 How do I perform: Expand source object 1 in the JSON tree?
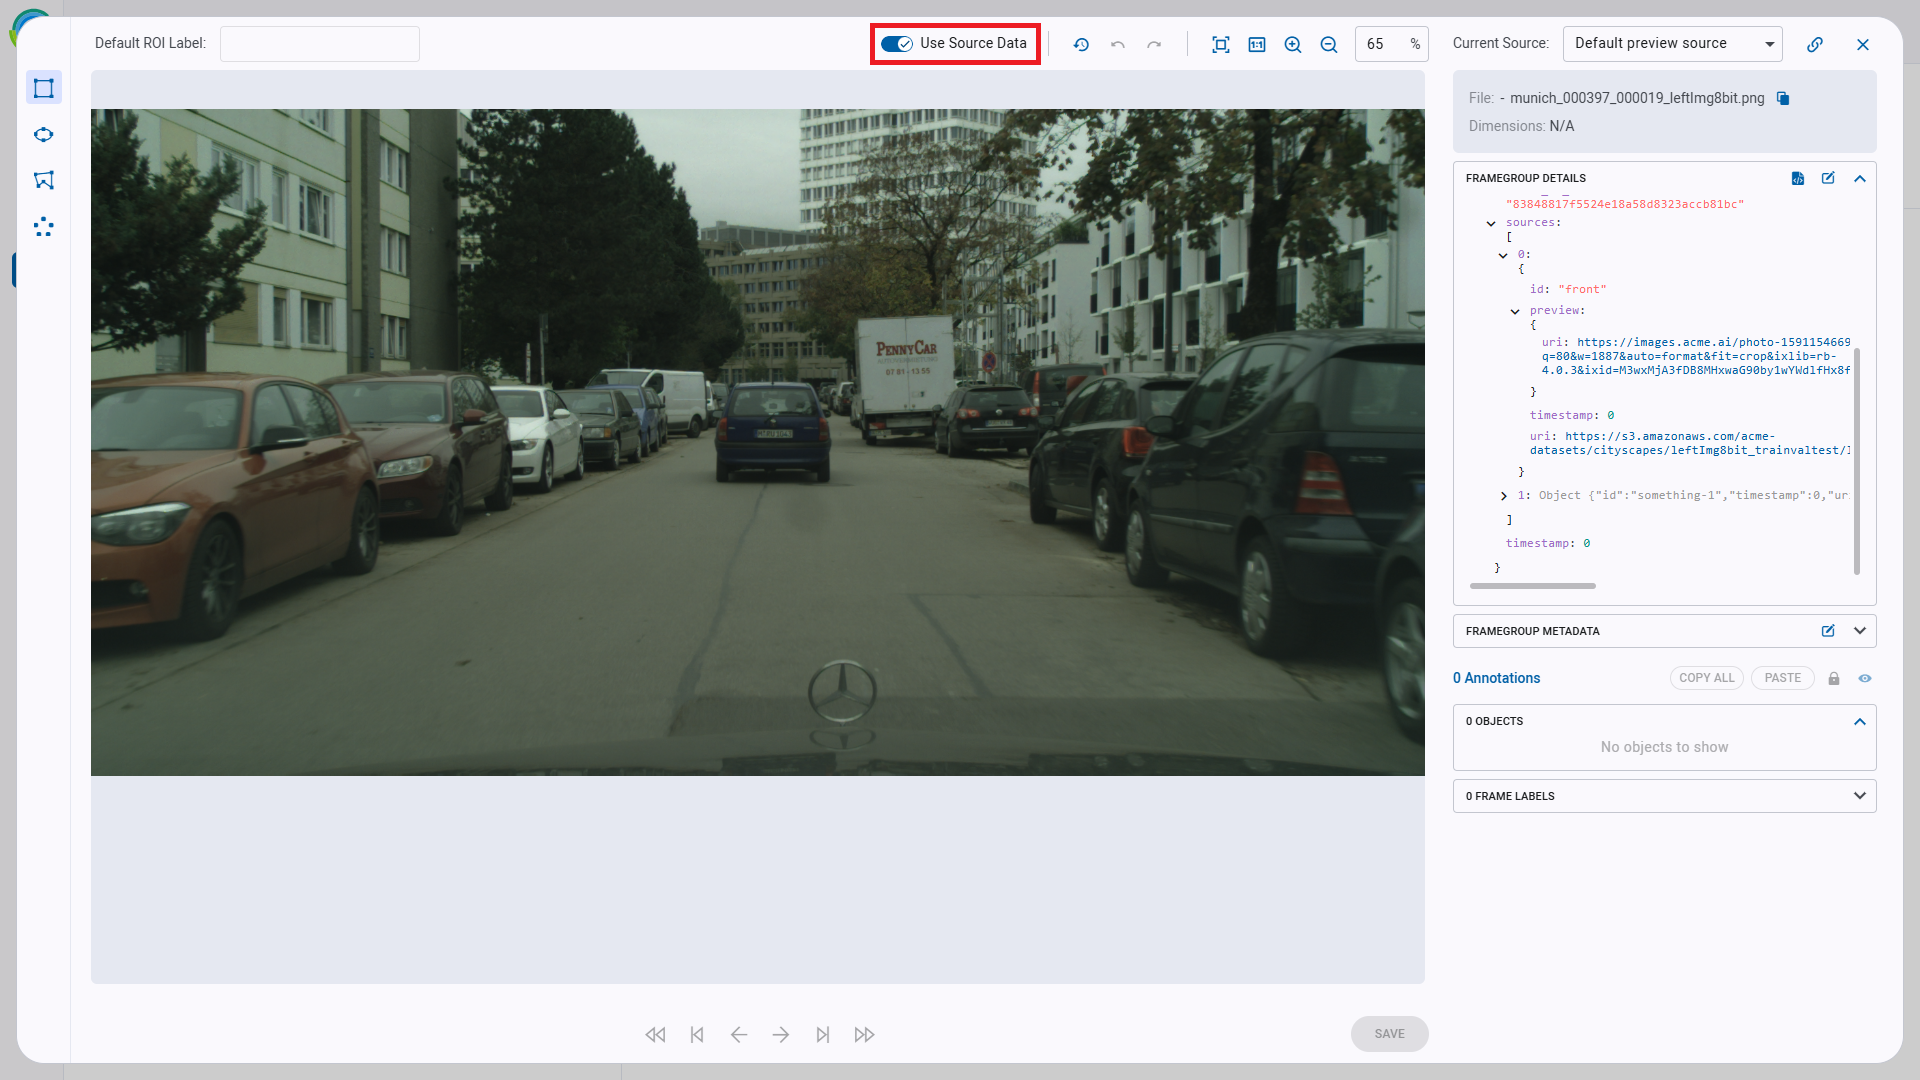click(1504, 495)
